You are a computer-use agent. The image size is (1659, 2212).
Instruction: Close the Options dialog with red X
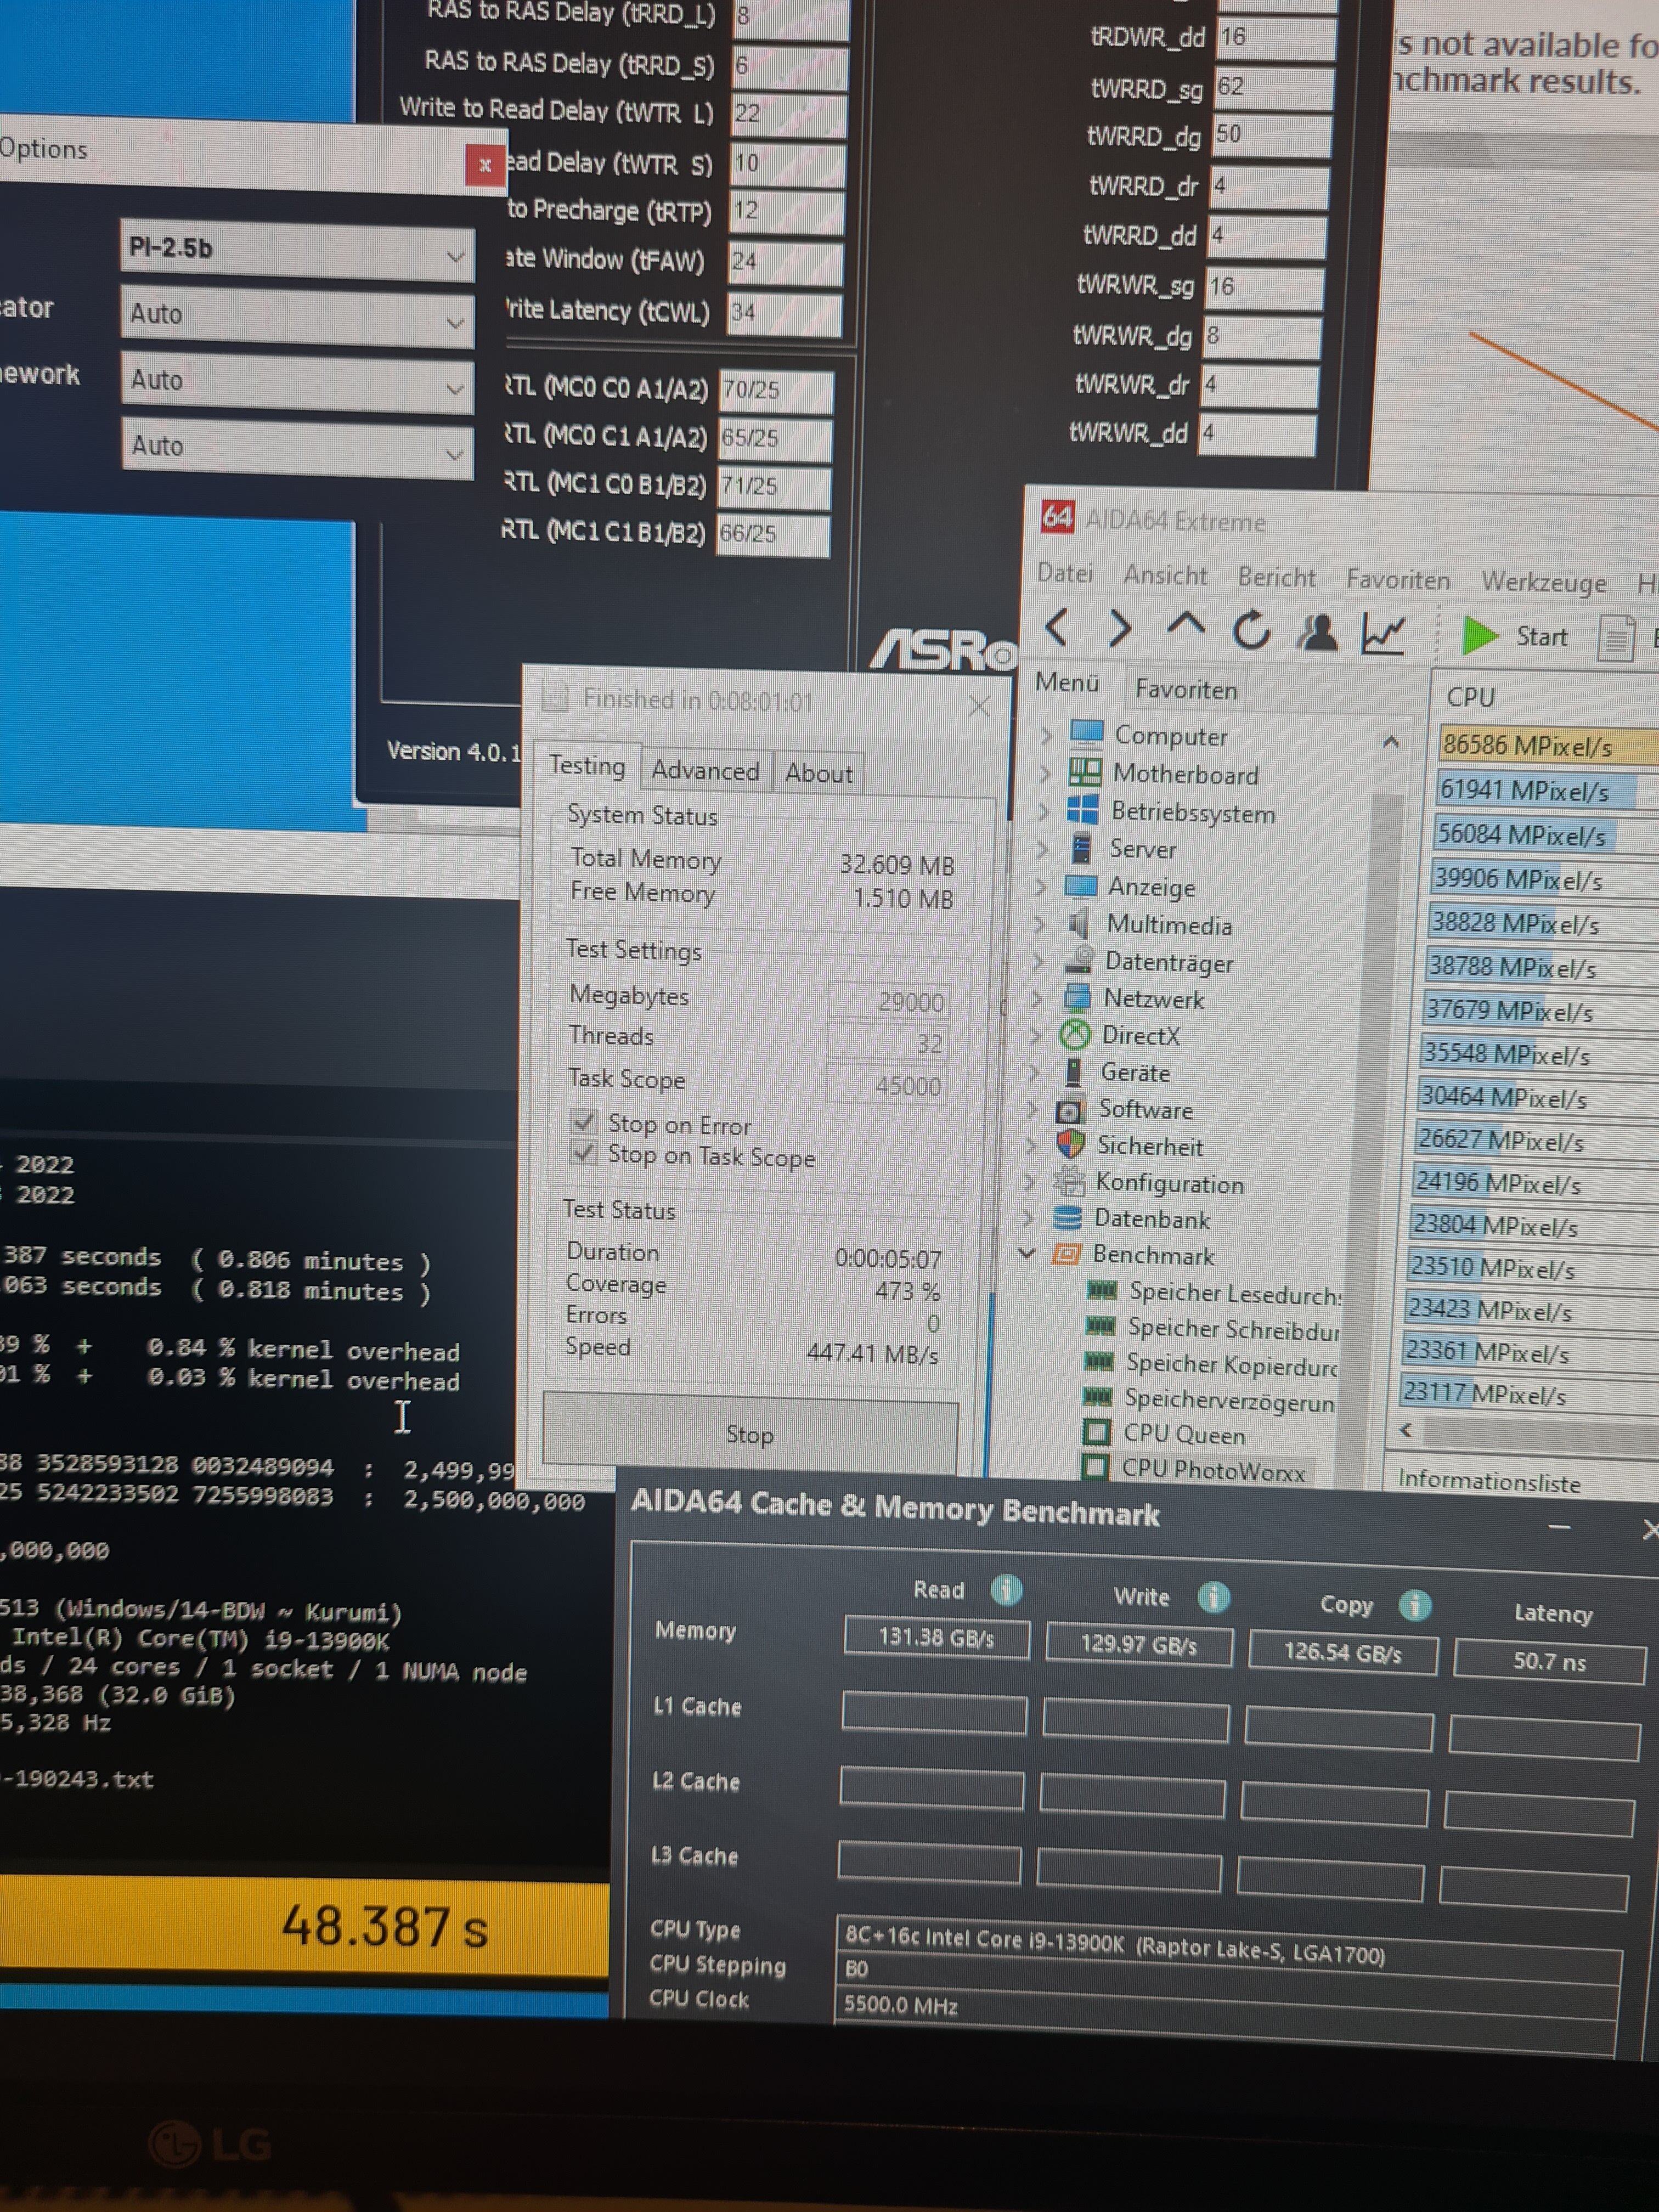[x=485, y=165]
